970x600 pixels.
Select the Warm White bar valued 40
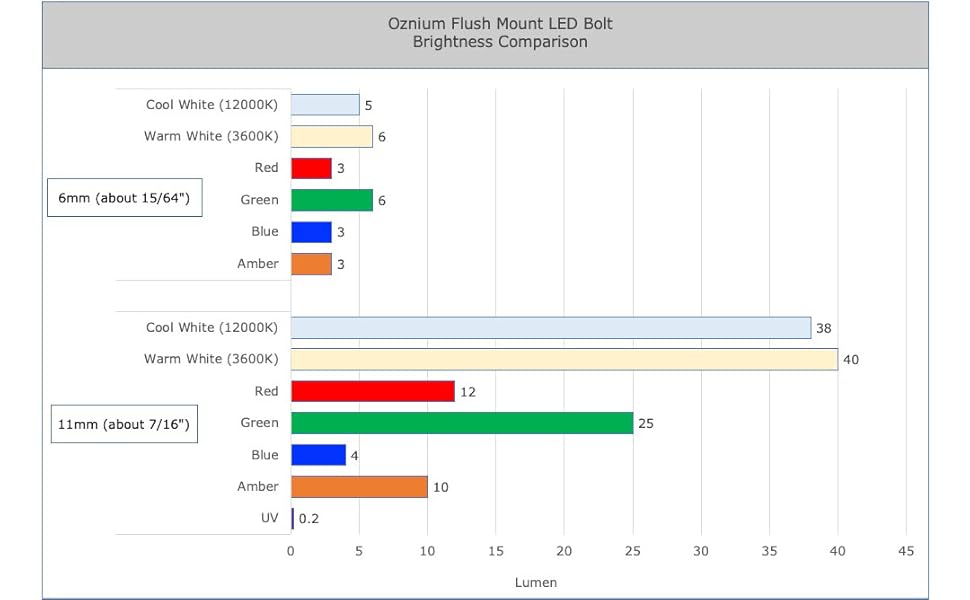(564, 359)
